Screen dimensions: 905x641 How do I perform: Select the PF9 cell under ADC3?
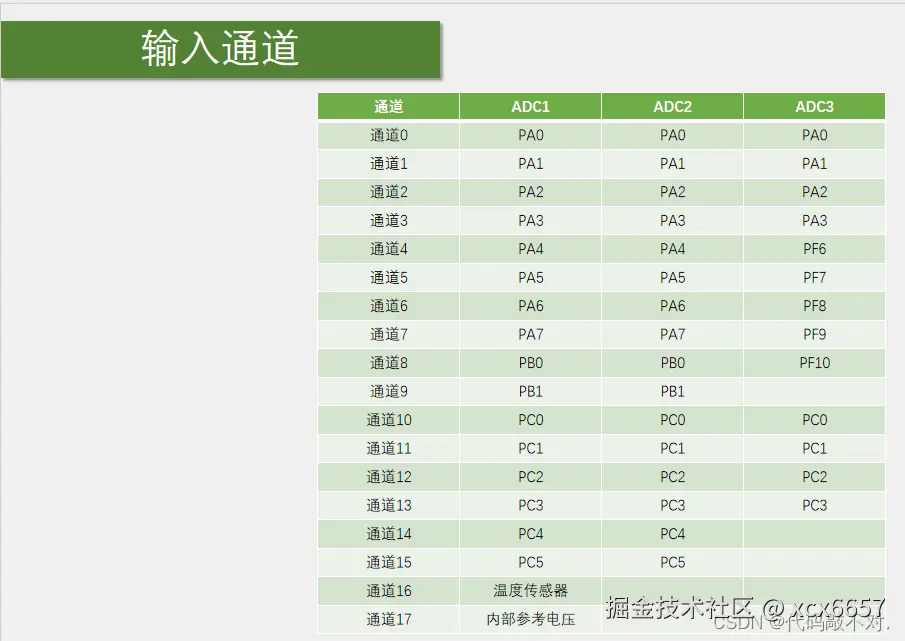tap(814, 335)
